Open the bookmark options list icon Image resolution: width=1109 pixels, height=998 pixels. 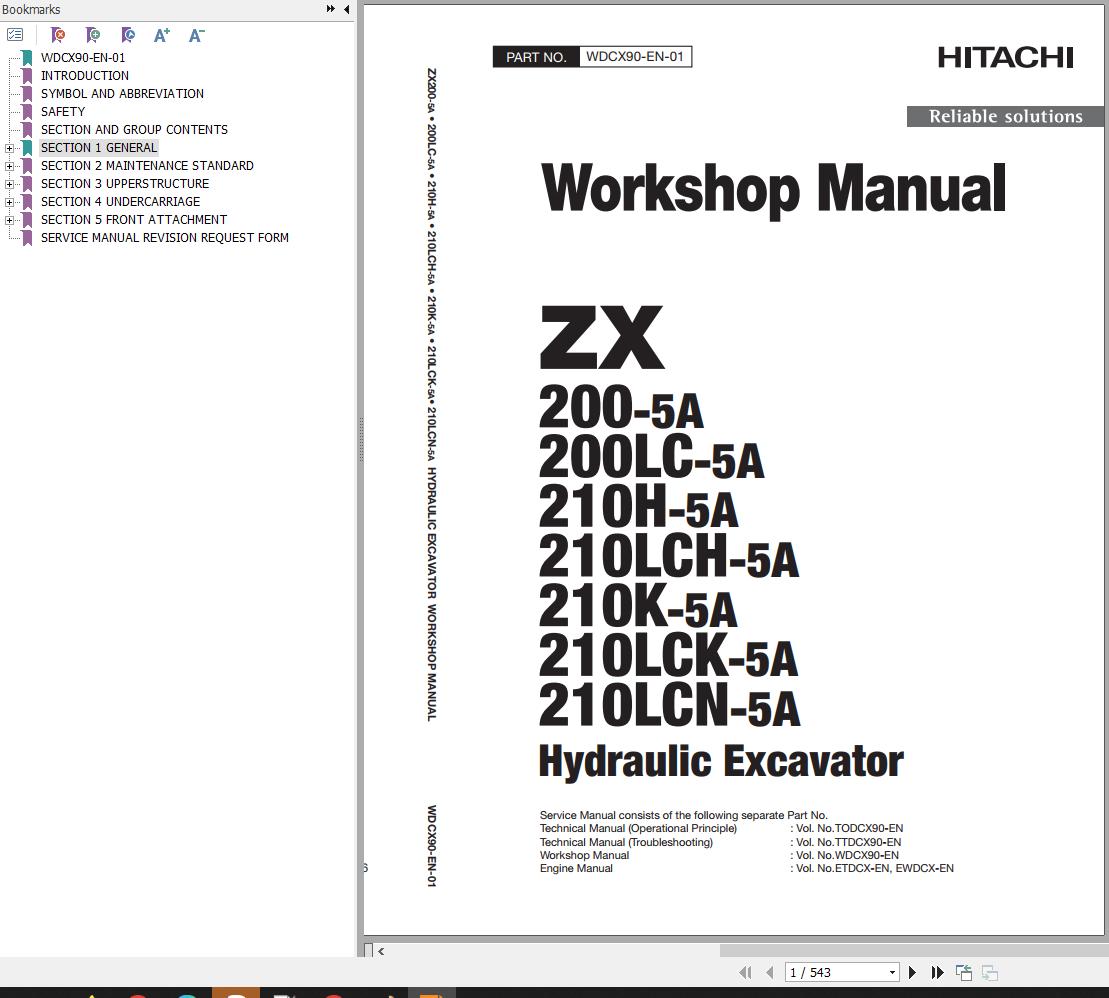pyautogui.click(x=15, y=35)
